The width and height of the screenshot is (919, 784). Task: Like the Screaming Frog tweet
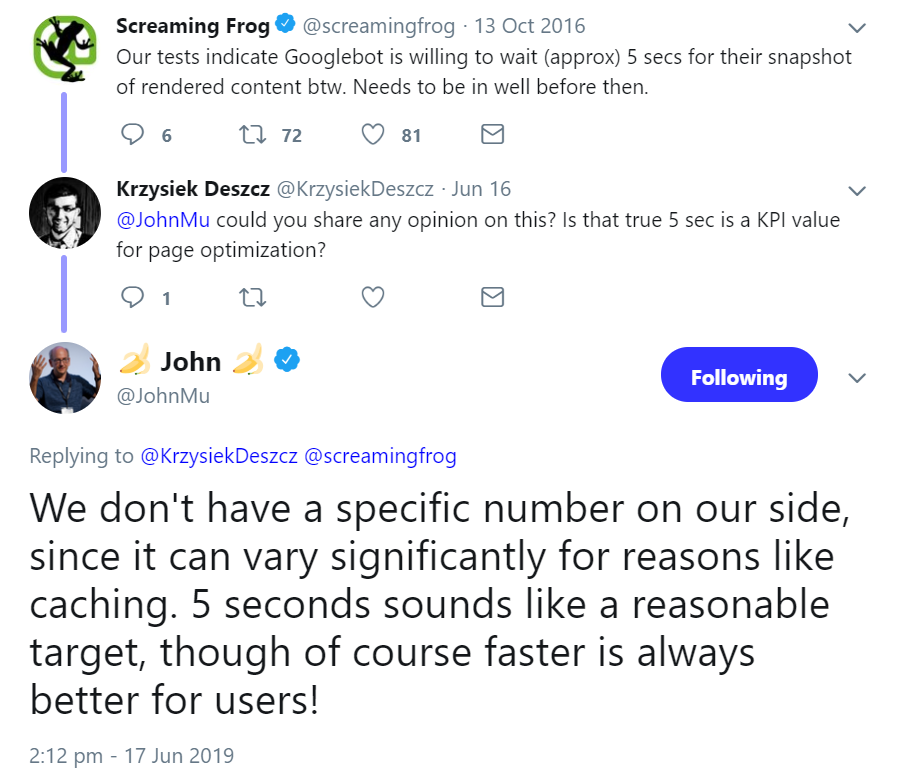pos(373,135)
